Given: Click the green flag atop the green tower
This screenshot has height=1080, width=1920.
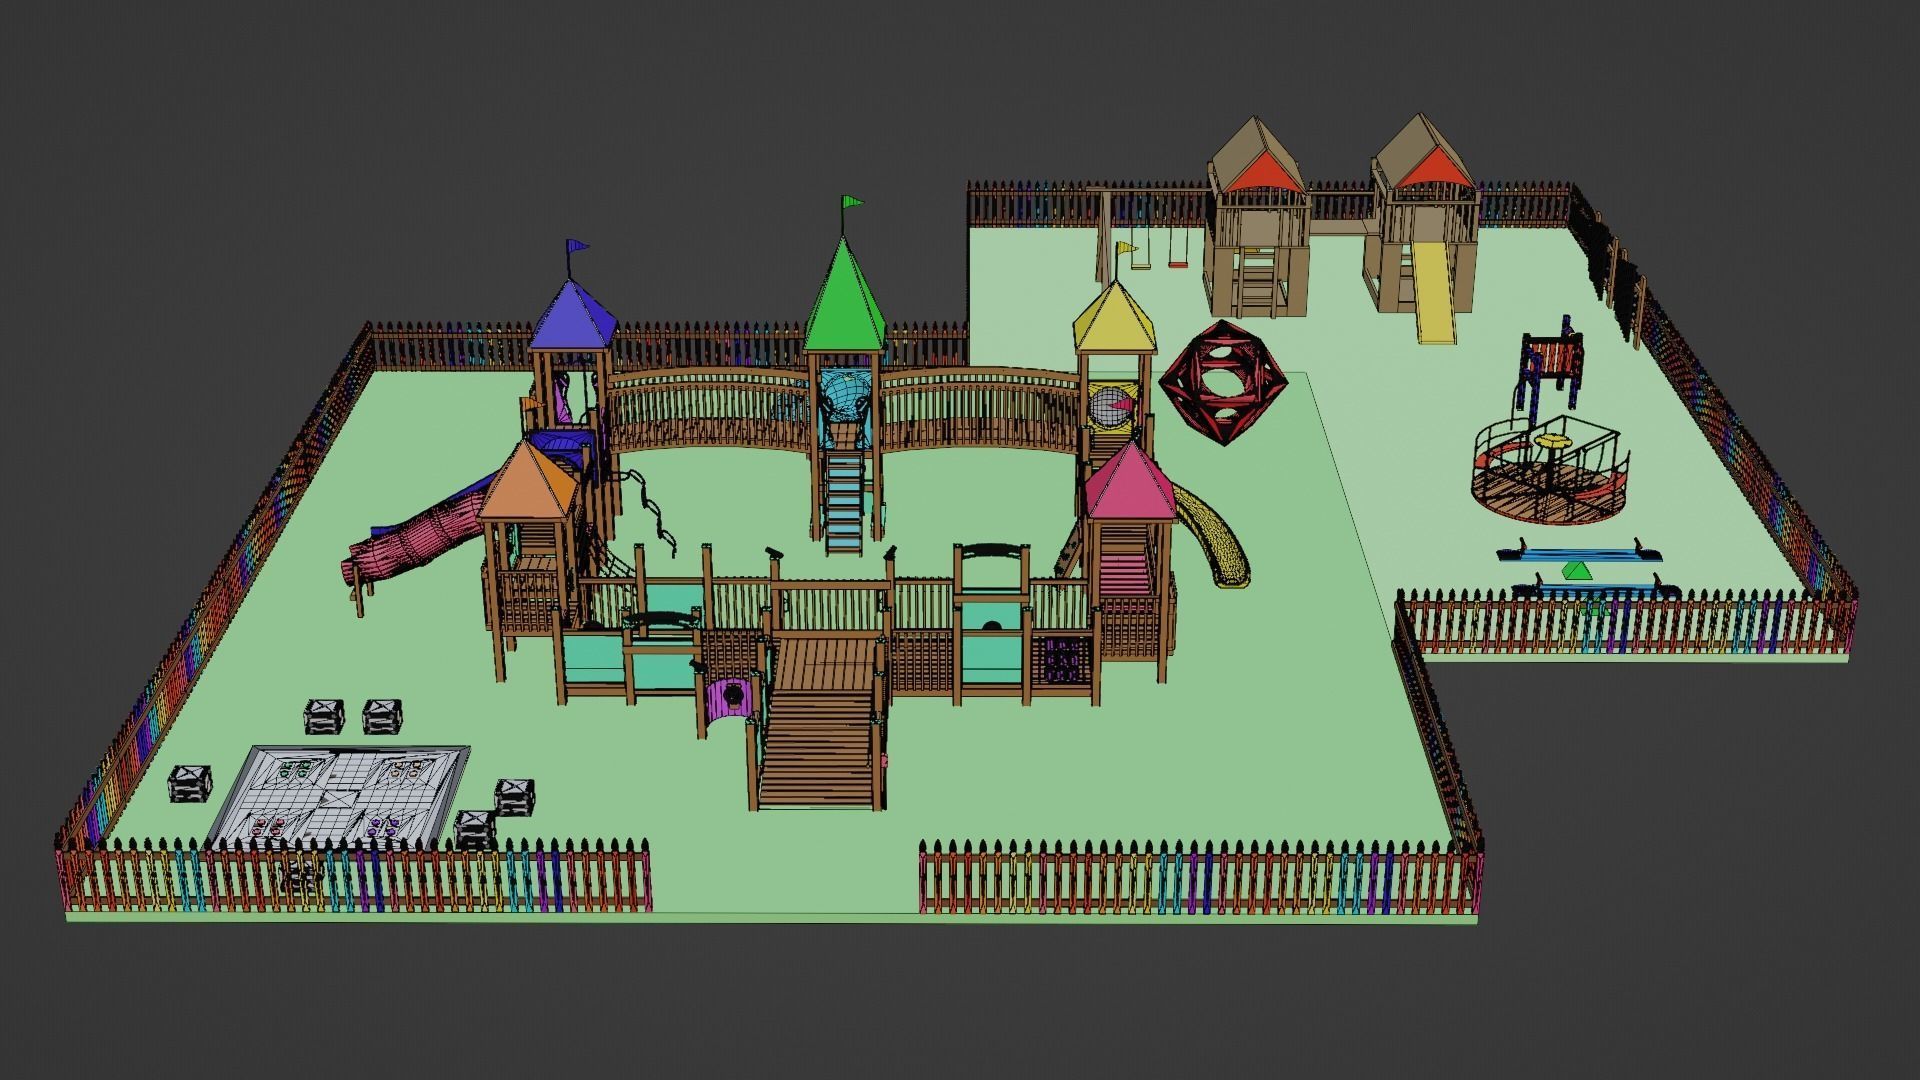Looking at the screenshot, I should click(852, 203).
